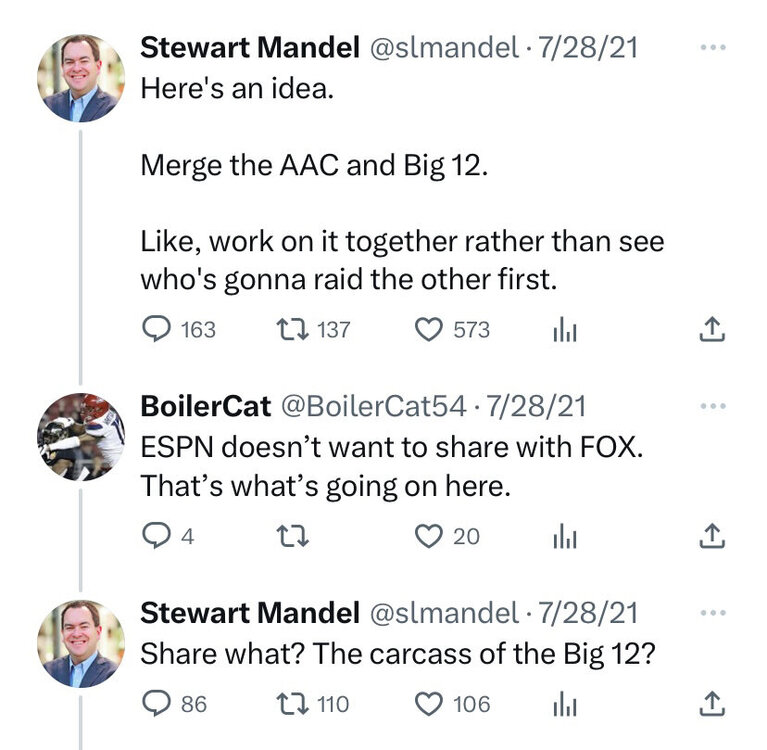Share Stewart Mandel's first tweet
767x750 pixels.
(x=709, y=329)
